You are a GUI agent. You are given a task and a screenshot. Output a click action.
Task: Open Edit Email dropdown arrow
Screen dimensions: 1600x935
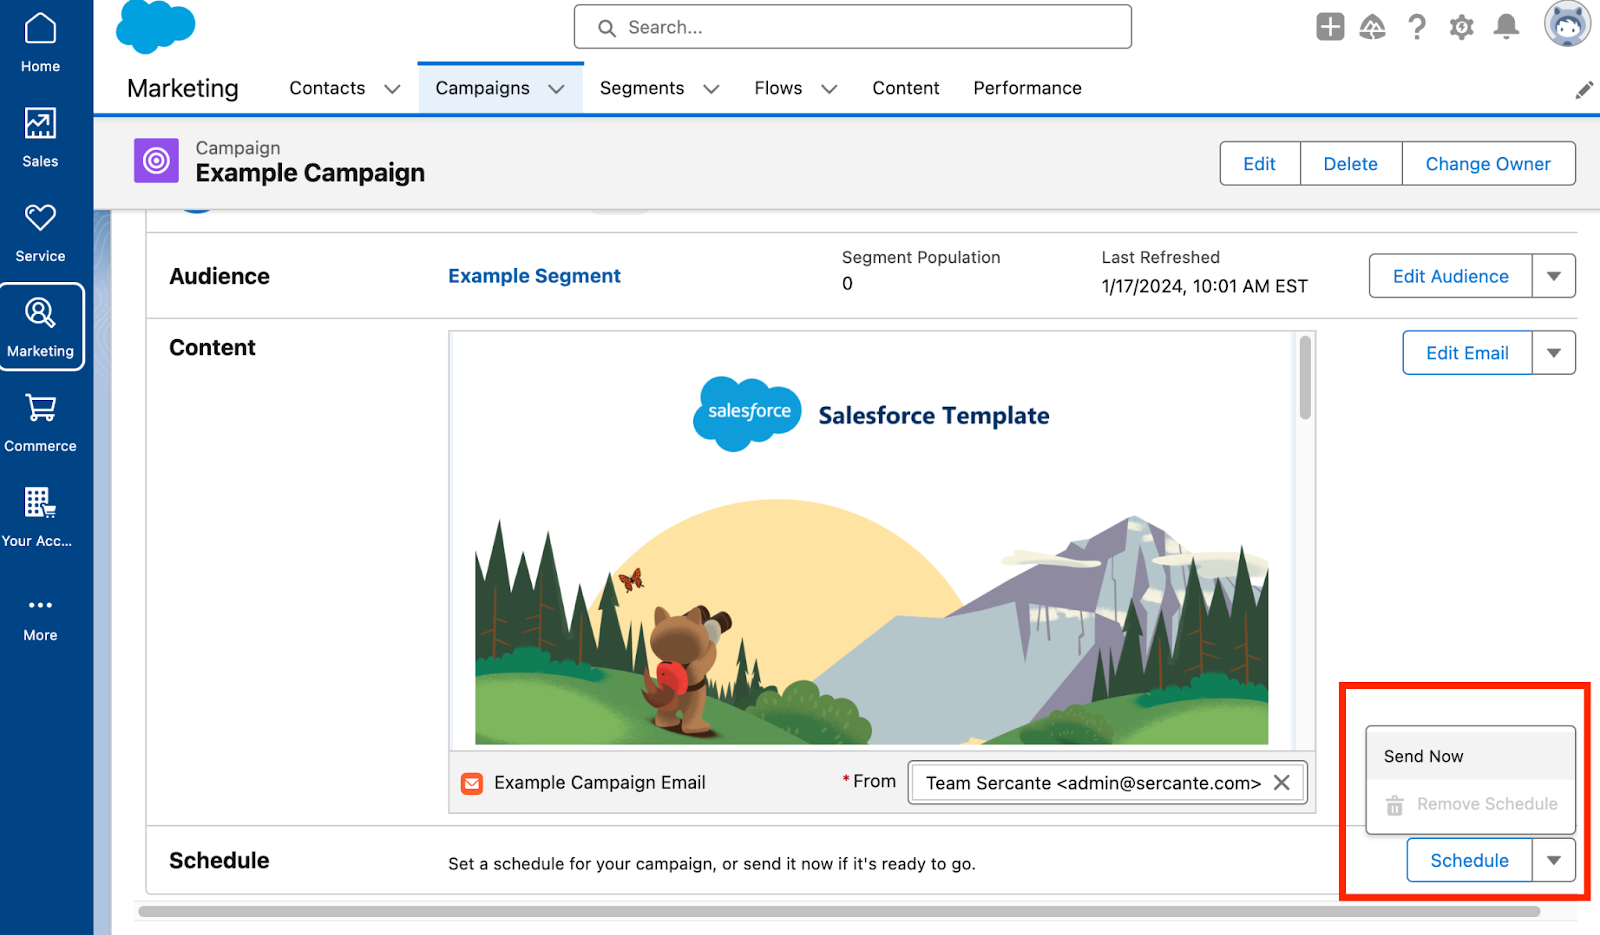pos(1554,353)
